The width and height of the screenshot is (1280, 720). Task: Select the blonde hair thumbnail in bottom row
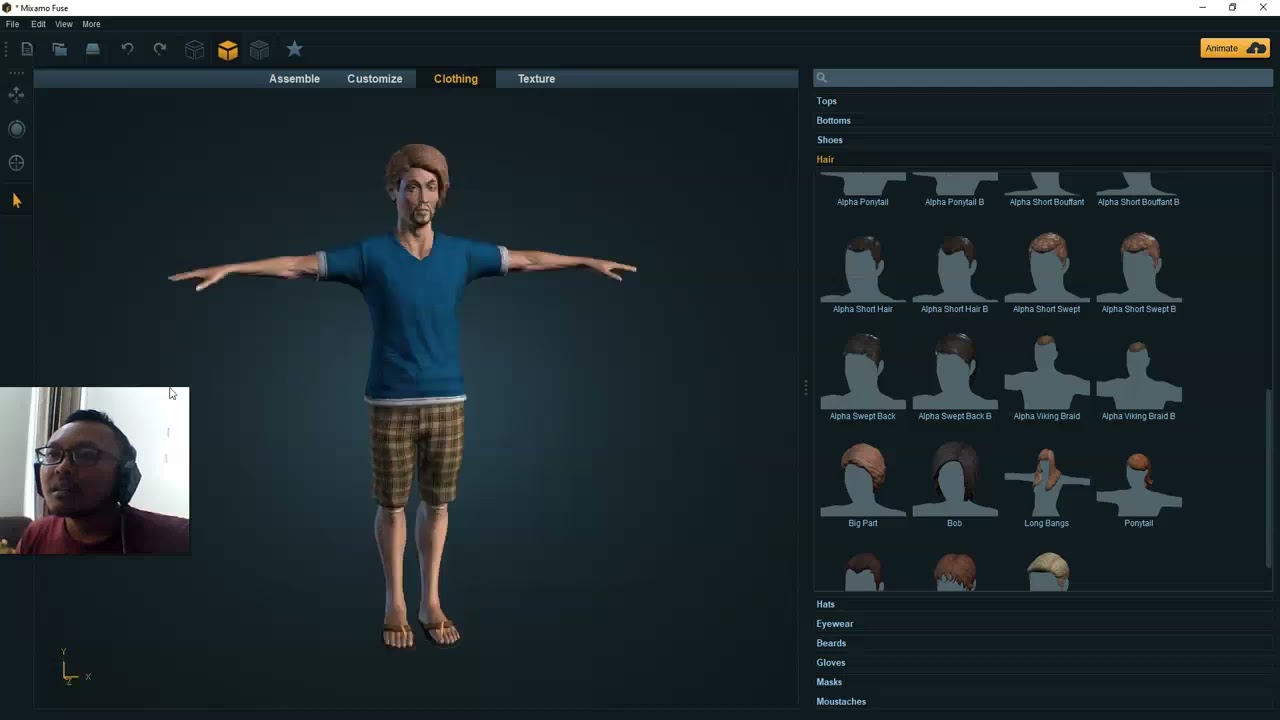click(x=1046, y=572)
